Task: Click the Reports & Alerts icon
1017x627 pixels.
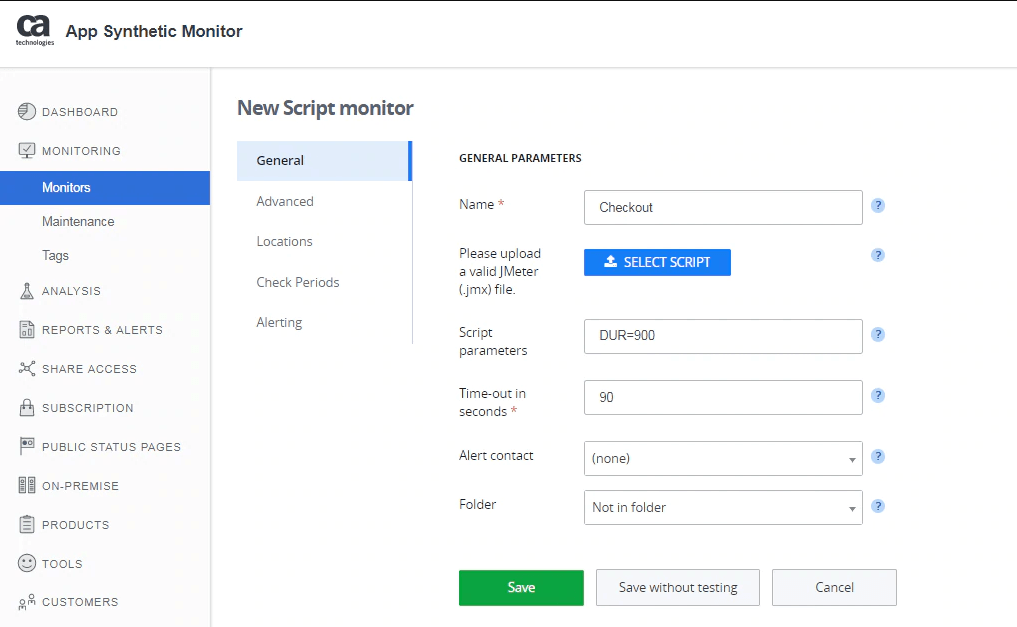Action: click(27, 330)
